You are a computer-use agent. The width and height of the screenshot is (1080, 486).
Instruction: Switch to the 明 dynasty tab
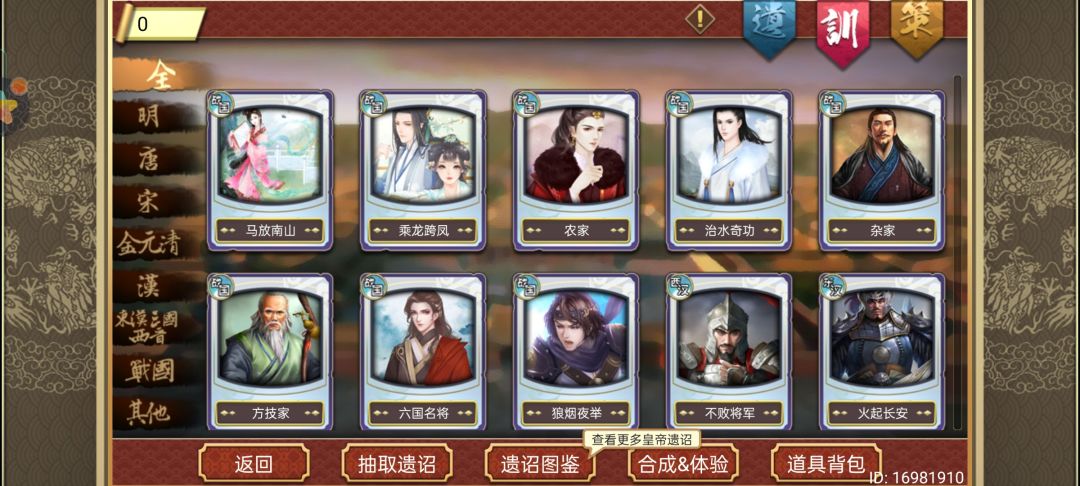coord(148,117)
